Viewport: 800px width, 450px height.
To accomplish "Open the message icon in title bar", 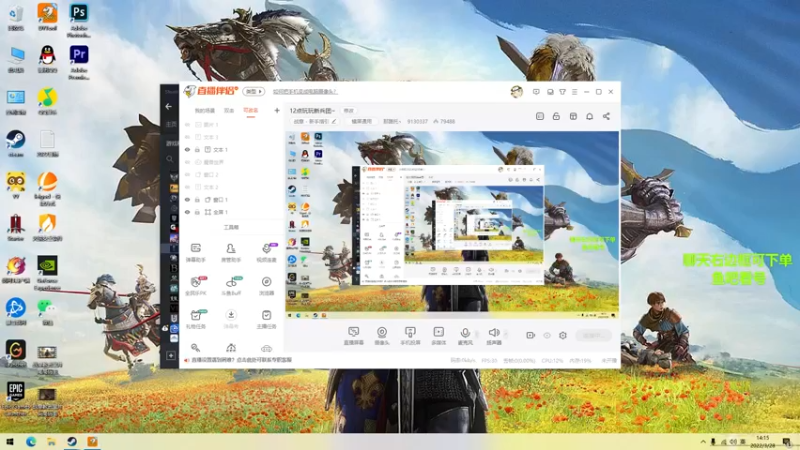I will point(536,92).
